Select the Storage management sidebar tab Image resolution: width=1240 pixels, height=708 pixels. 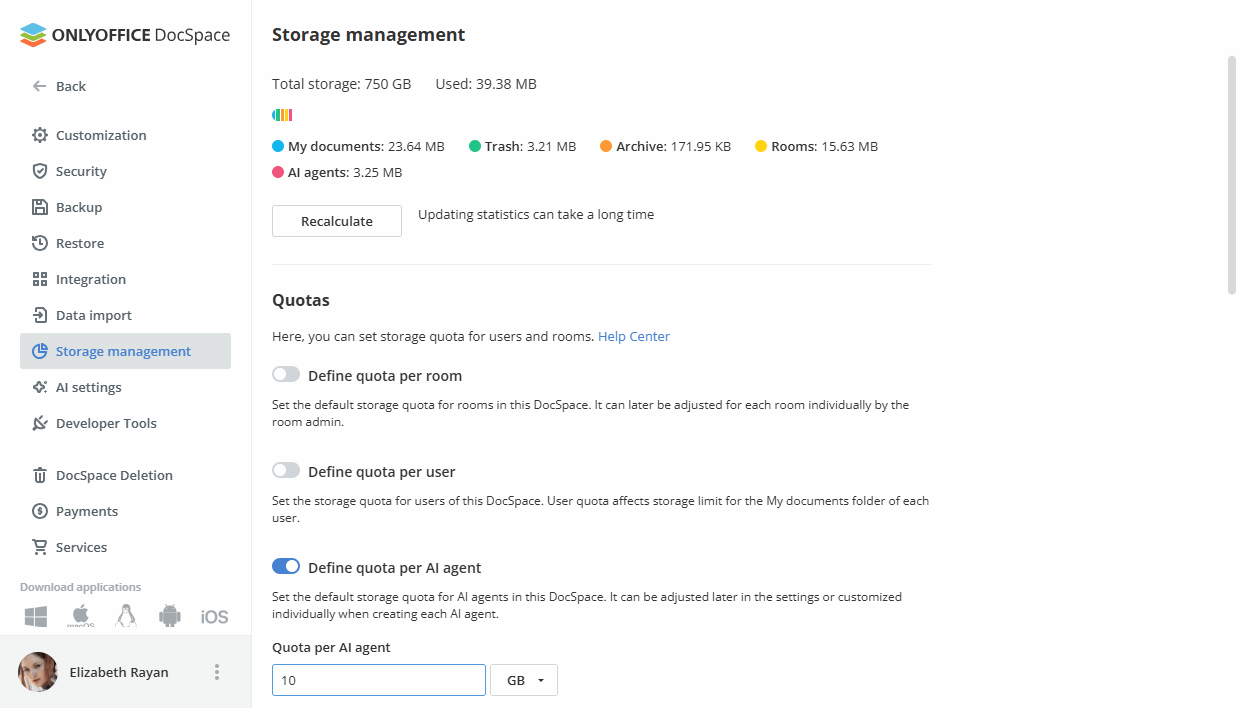[x=124, y=350]
